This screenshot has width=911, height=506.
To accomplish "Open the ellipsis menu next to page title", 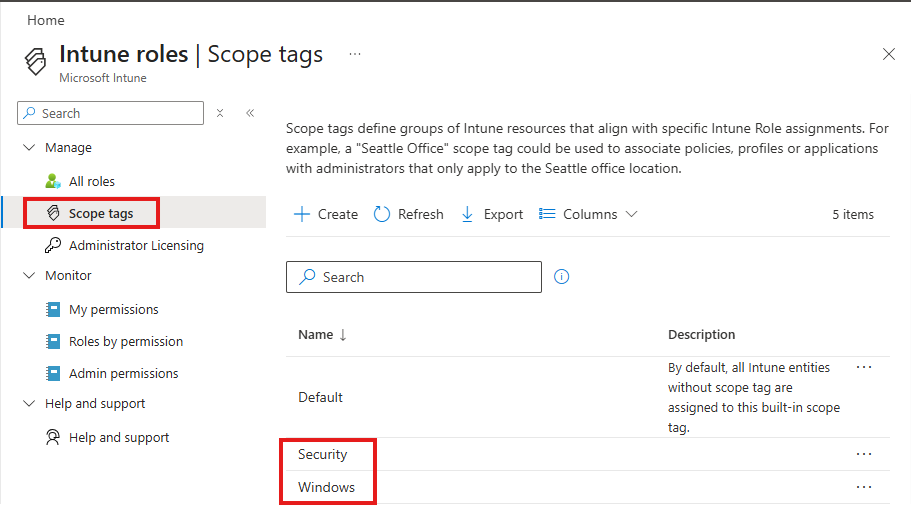I will coord(355,53).
